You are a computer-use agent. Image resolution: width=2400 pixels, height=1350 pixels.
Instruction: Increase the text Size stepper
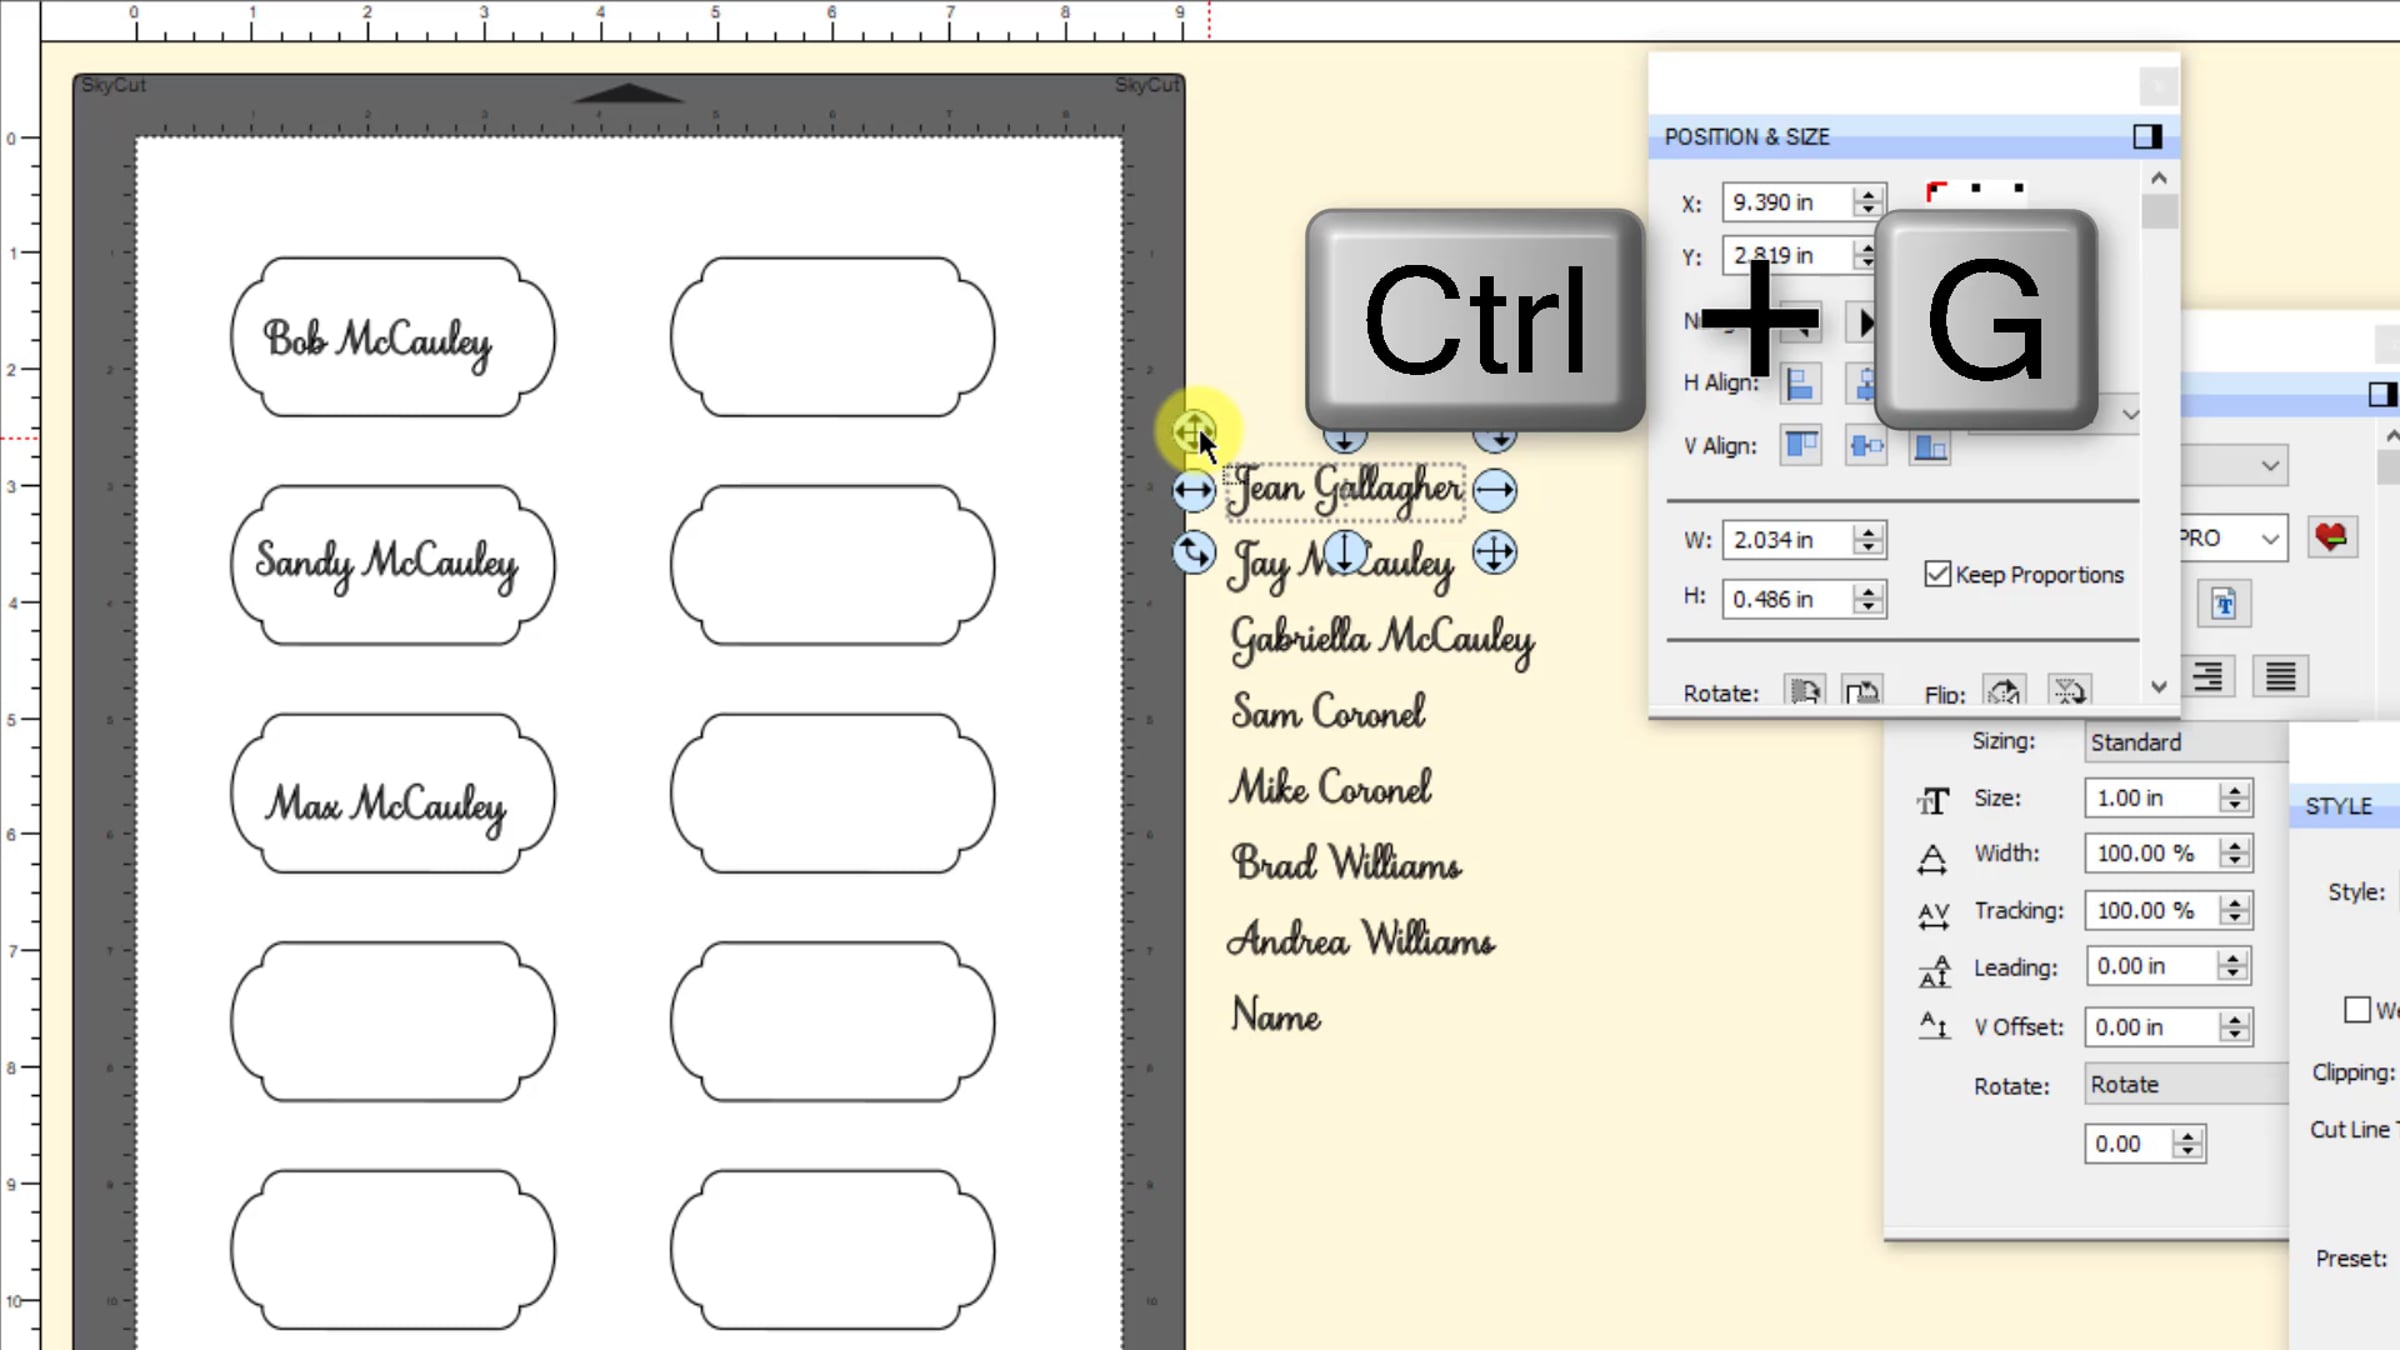(2234, 790)
